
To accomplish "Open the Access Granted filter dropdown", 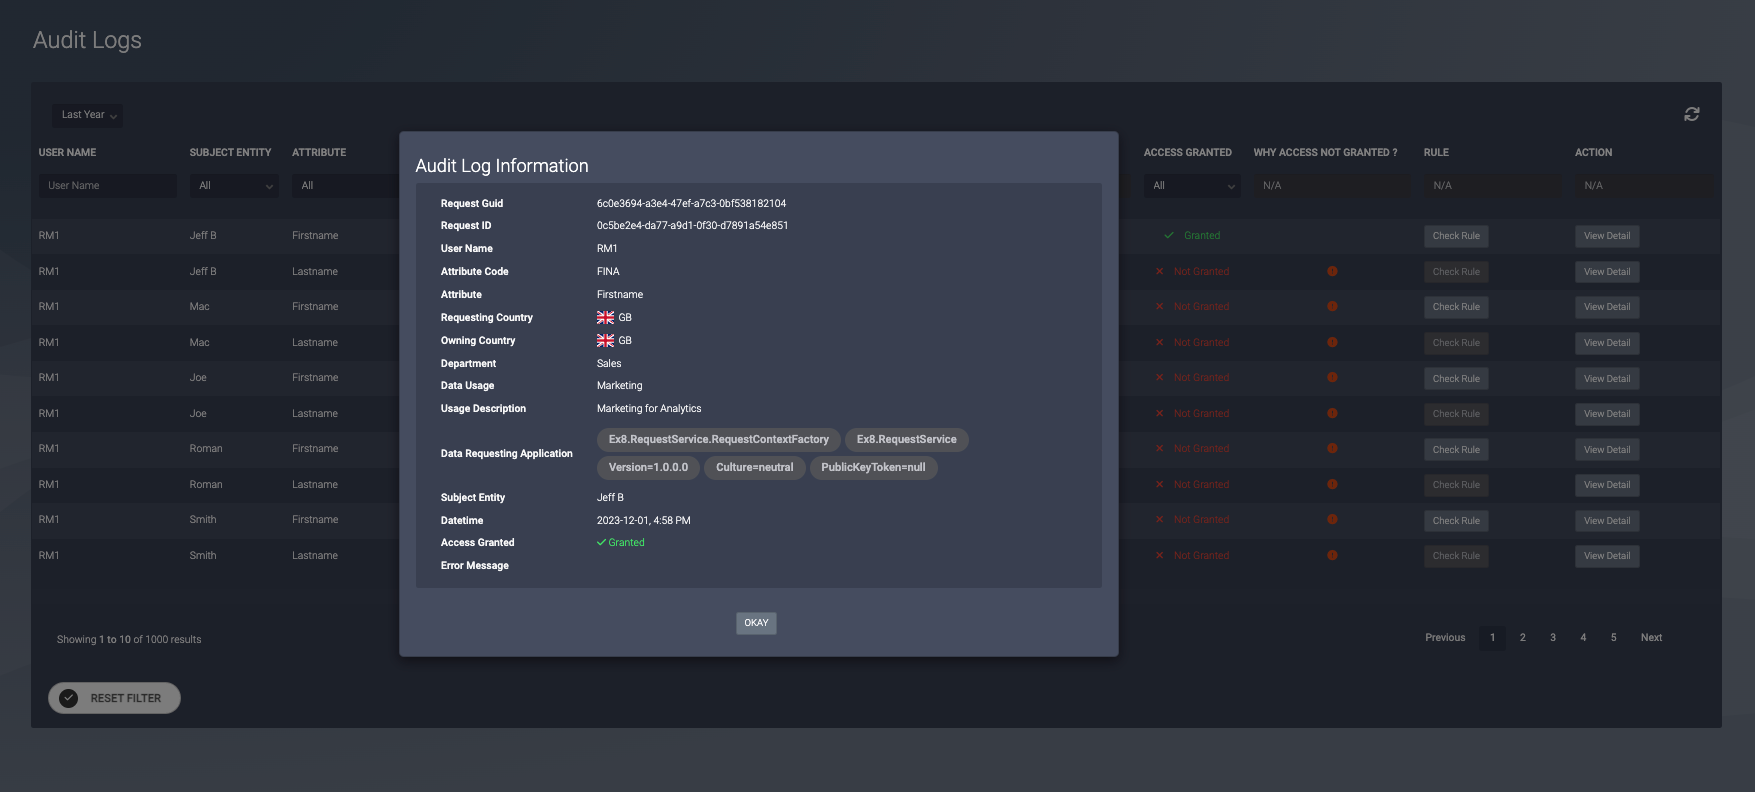I will click(x=1193, y=186).
